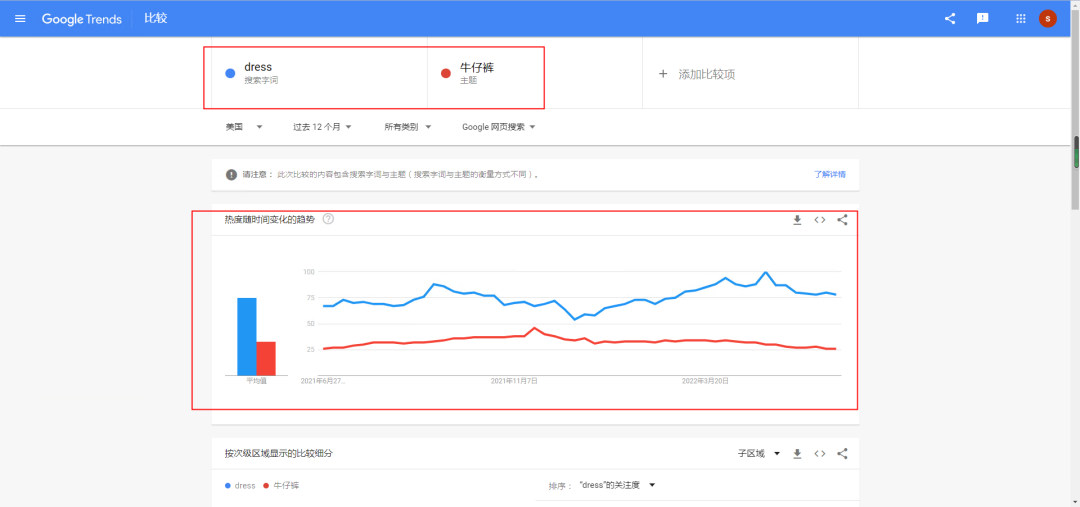Click the Google Trends logo
This screenshot has height=507, width=1080.
click(x=82, y=19)
